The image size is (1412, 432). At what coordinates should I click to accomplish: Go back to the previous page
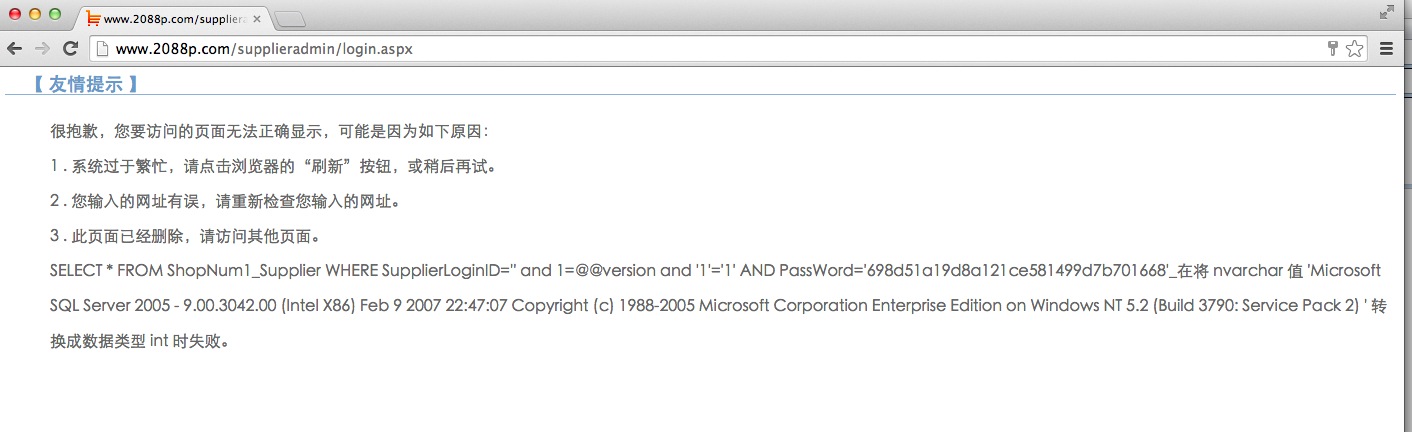pyautogui.click(x=15, y=48)
